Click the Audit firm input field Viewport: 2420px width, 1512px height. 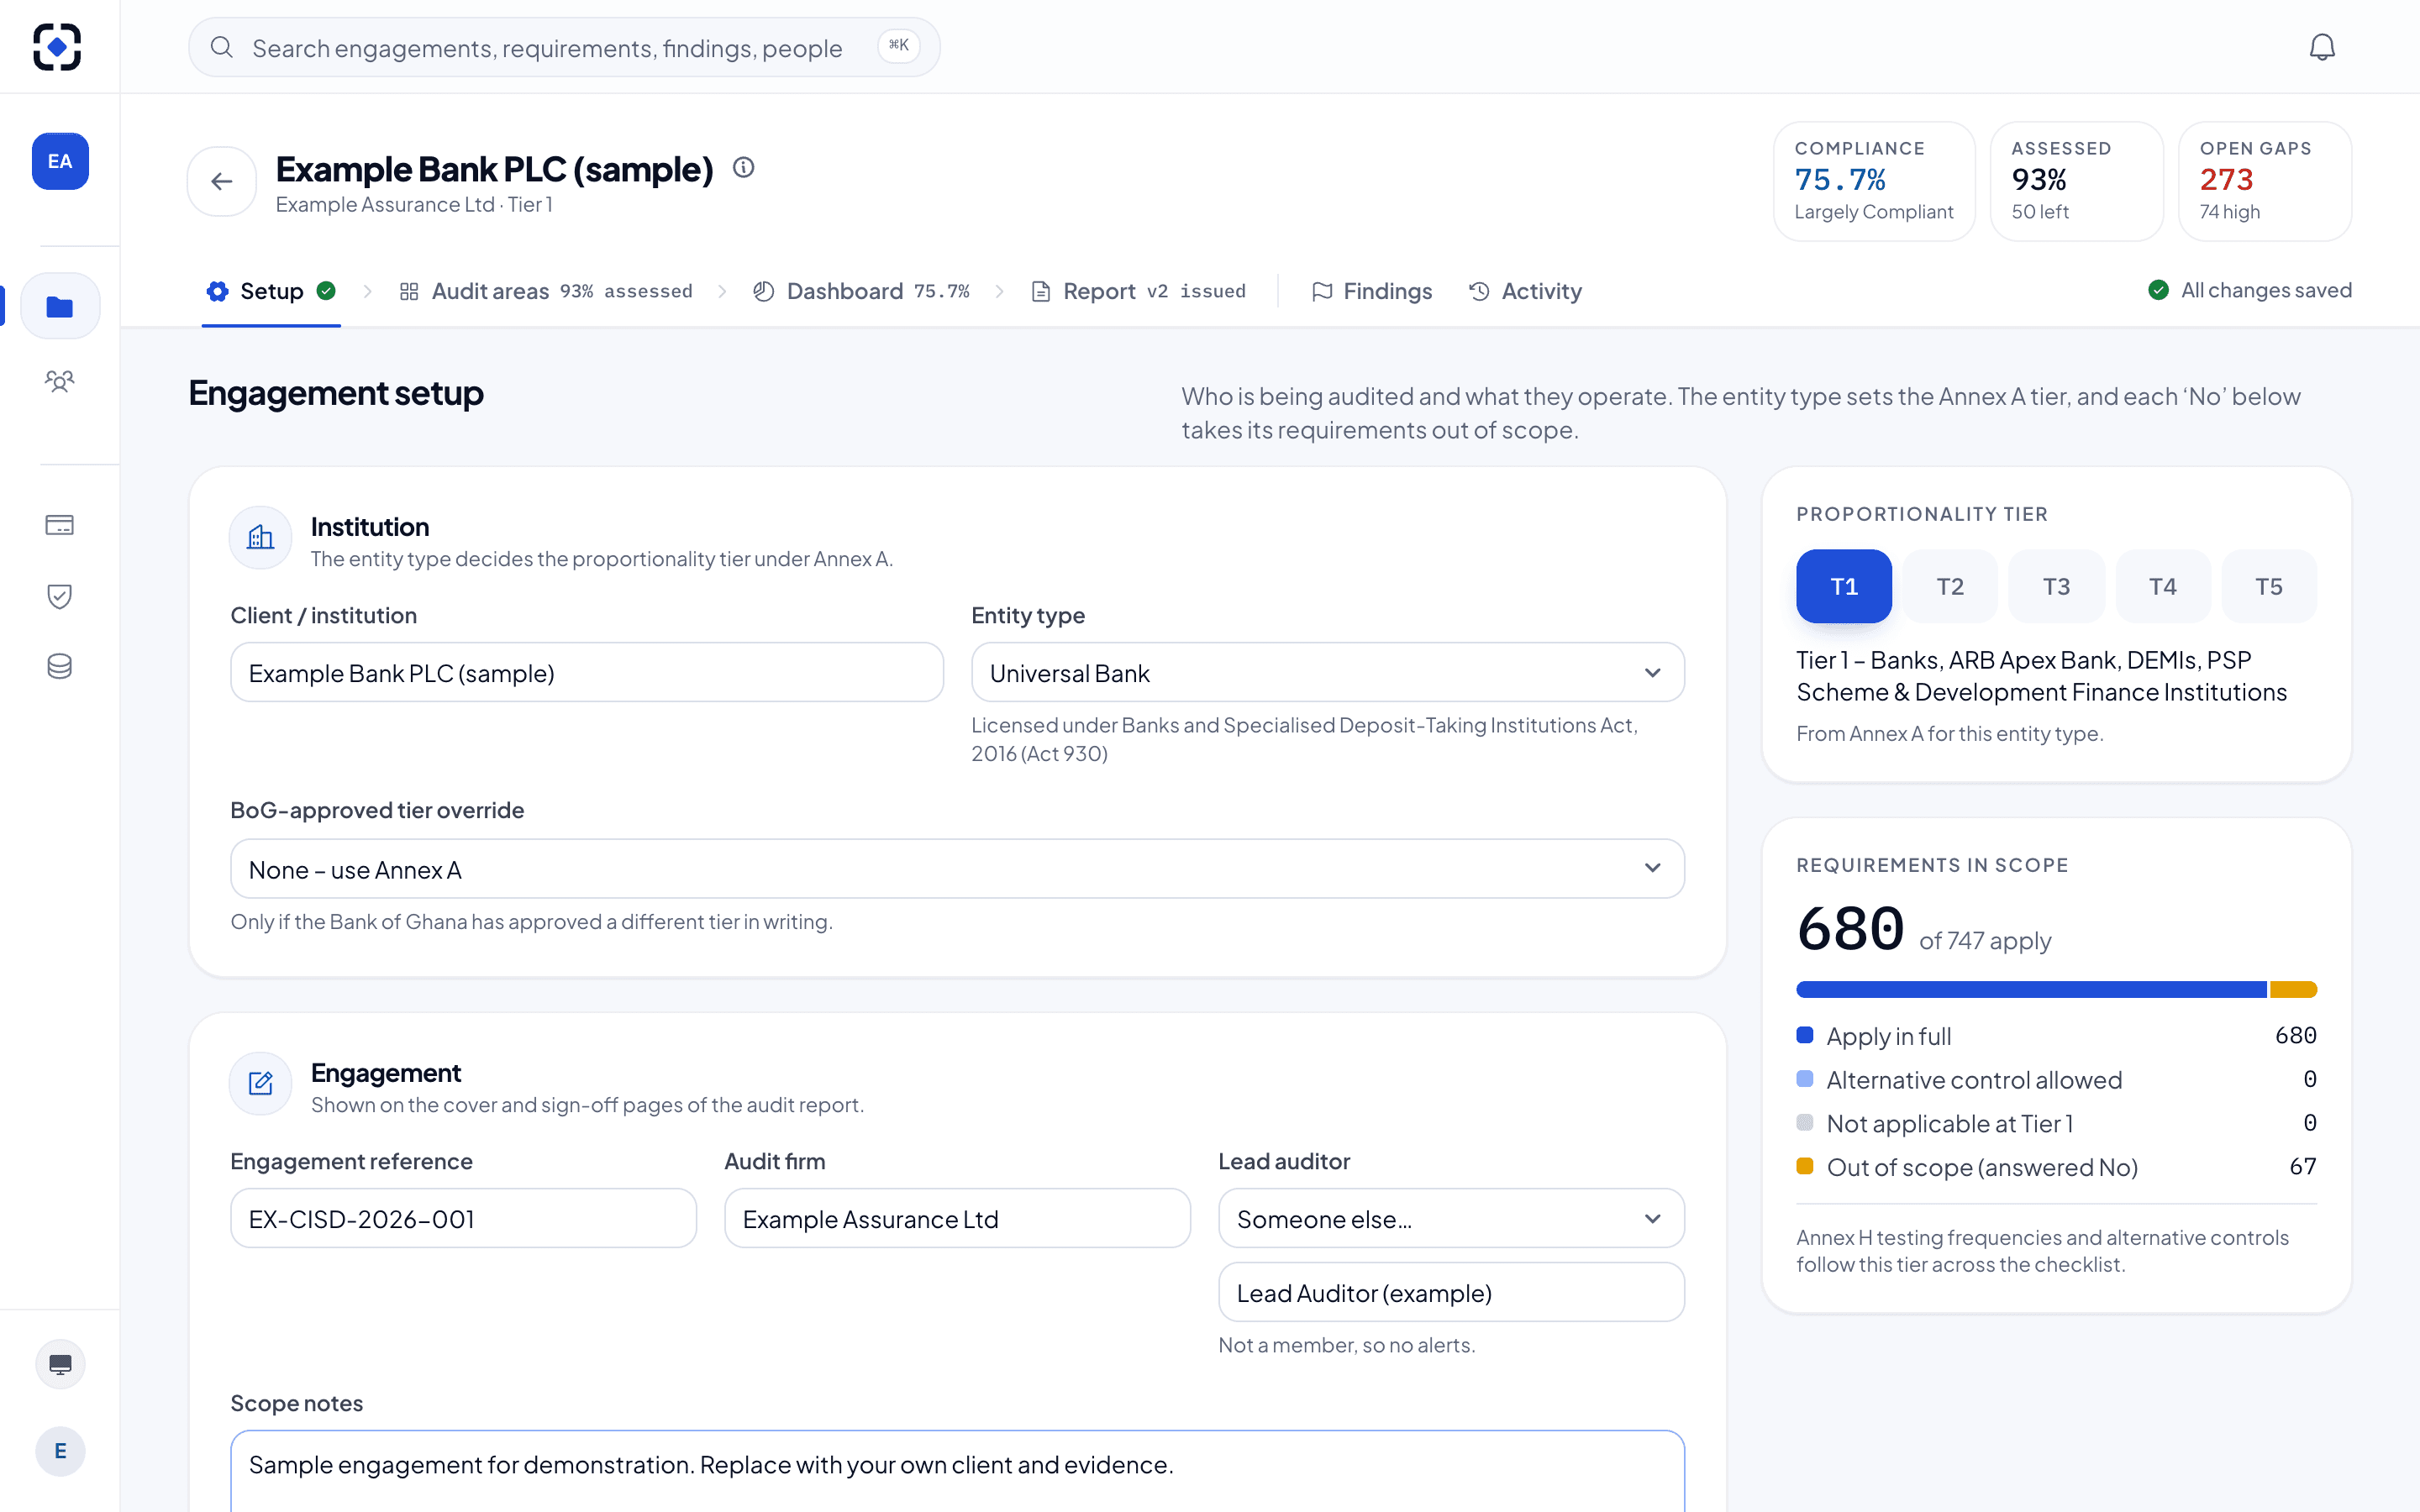[957, 1218]
